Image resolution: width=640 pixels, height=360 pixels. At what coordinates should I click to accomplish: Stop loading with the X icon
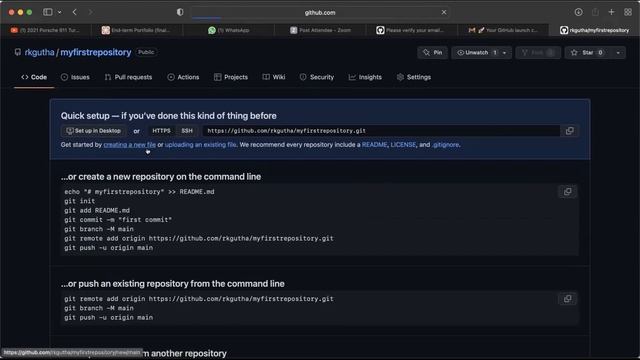444,12
